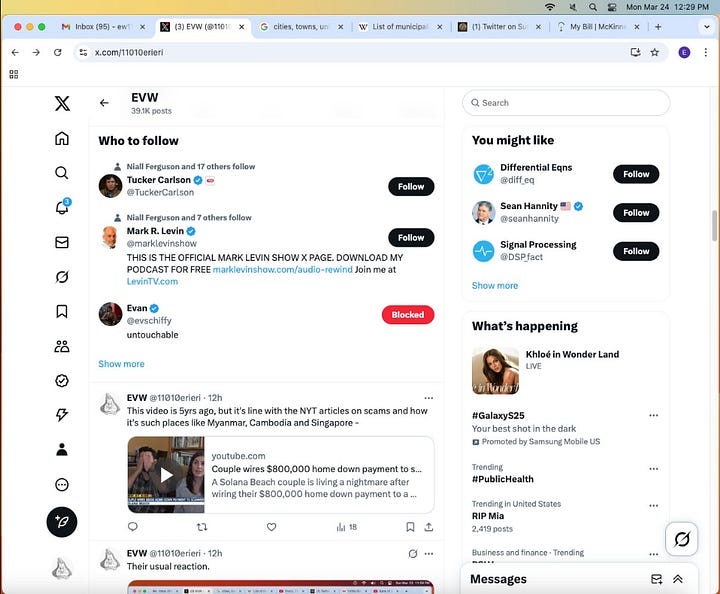
Task: Repost the NYT scams post
Action: [202, 527]
